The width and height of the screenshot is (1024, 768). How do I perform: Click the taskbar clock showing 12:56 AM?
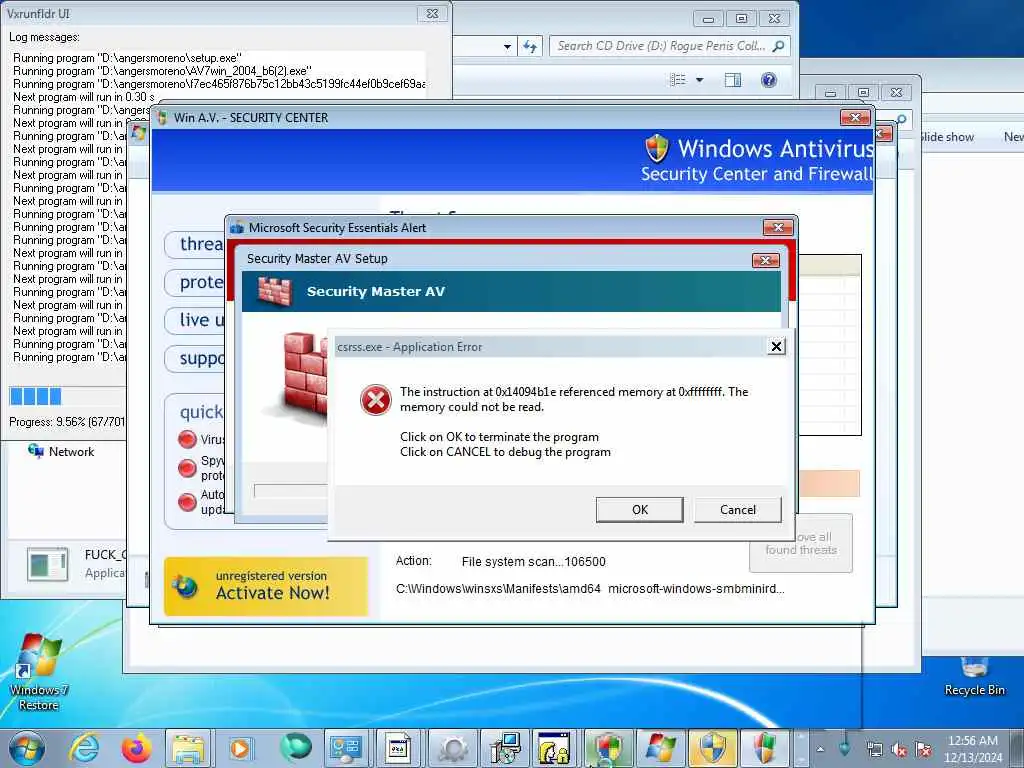tap(972, 749)
